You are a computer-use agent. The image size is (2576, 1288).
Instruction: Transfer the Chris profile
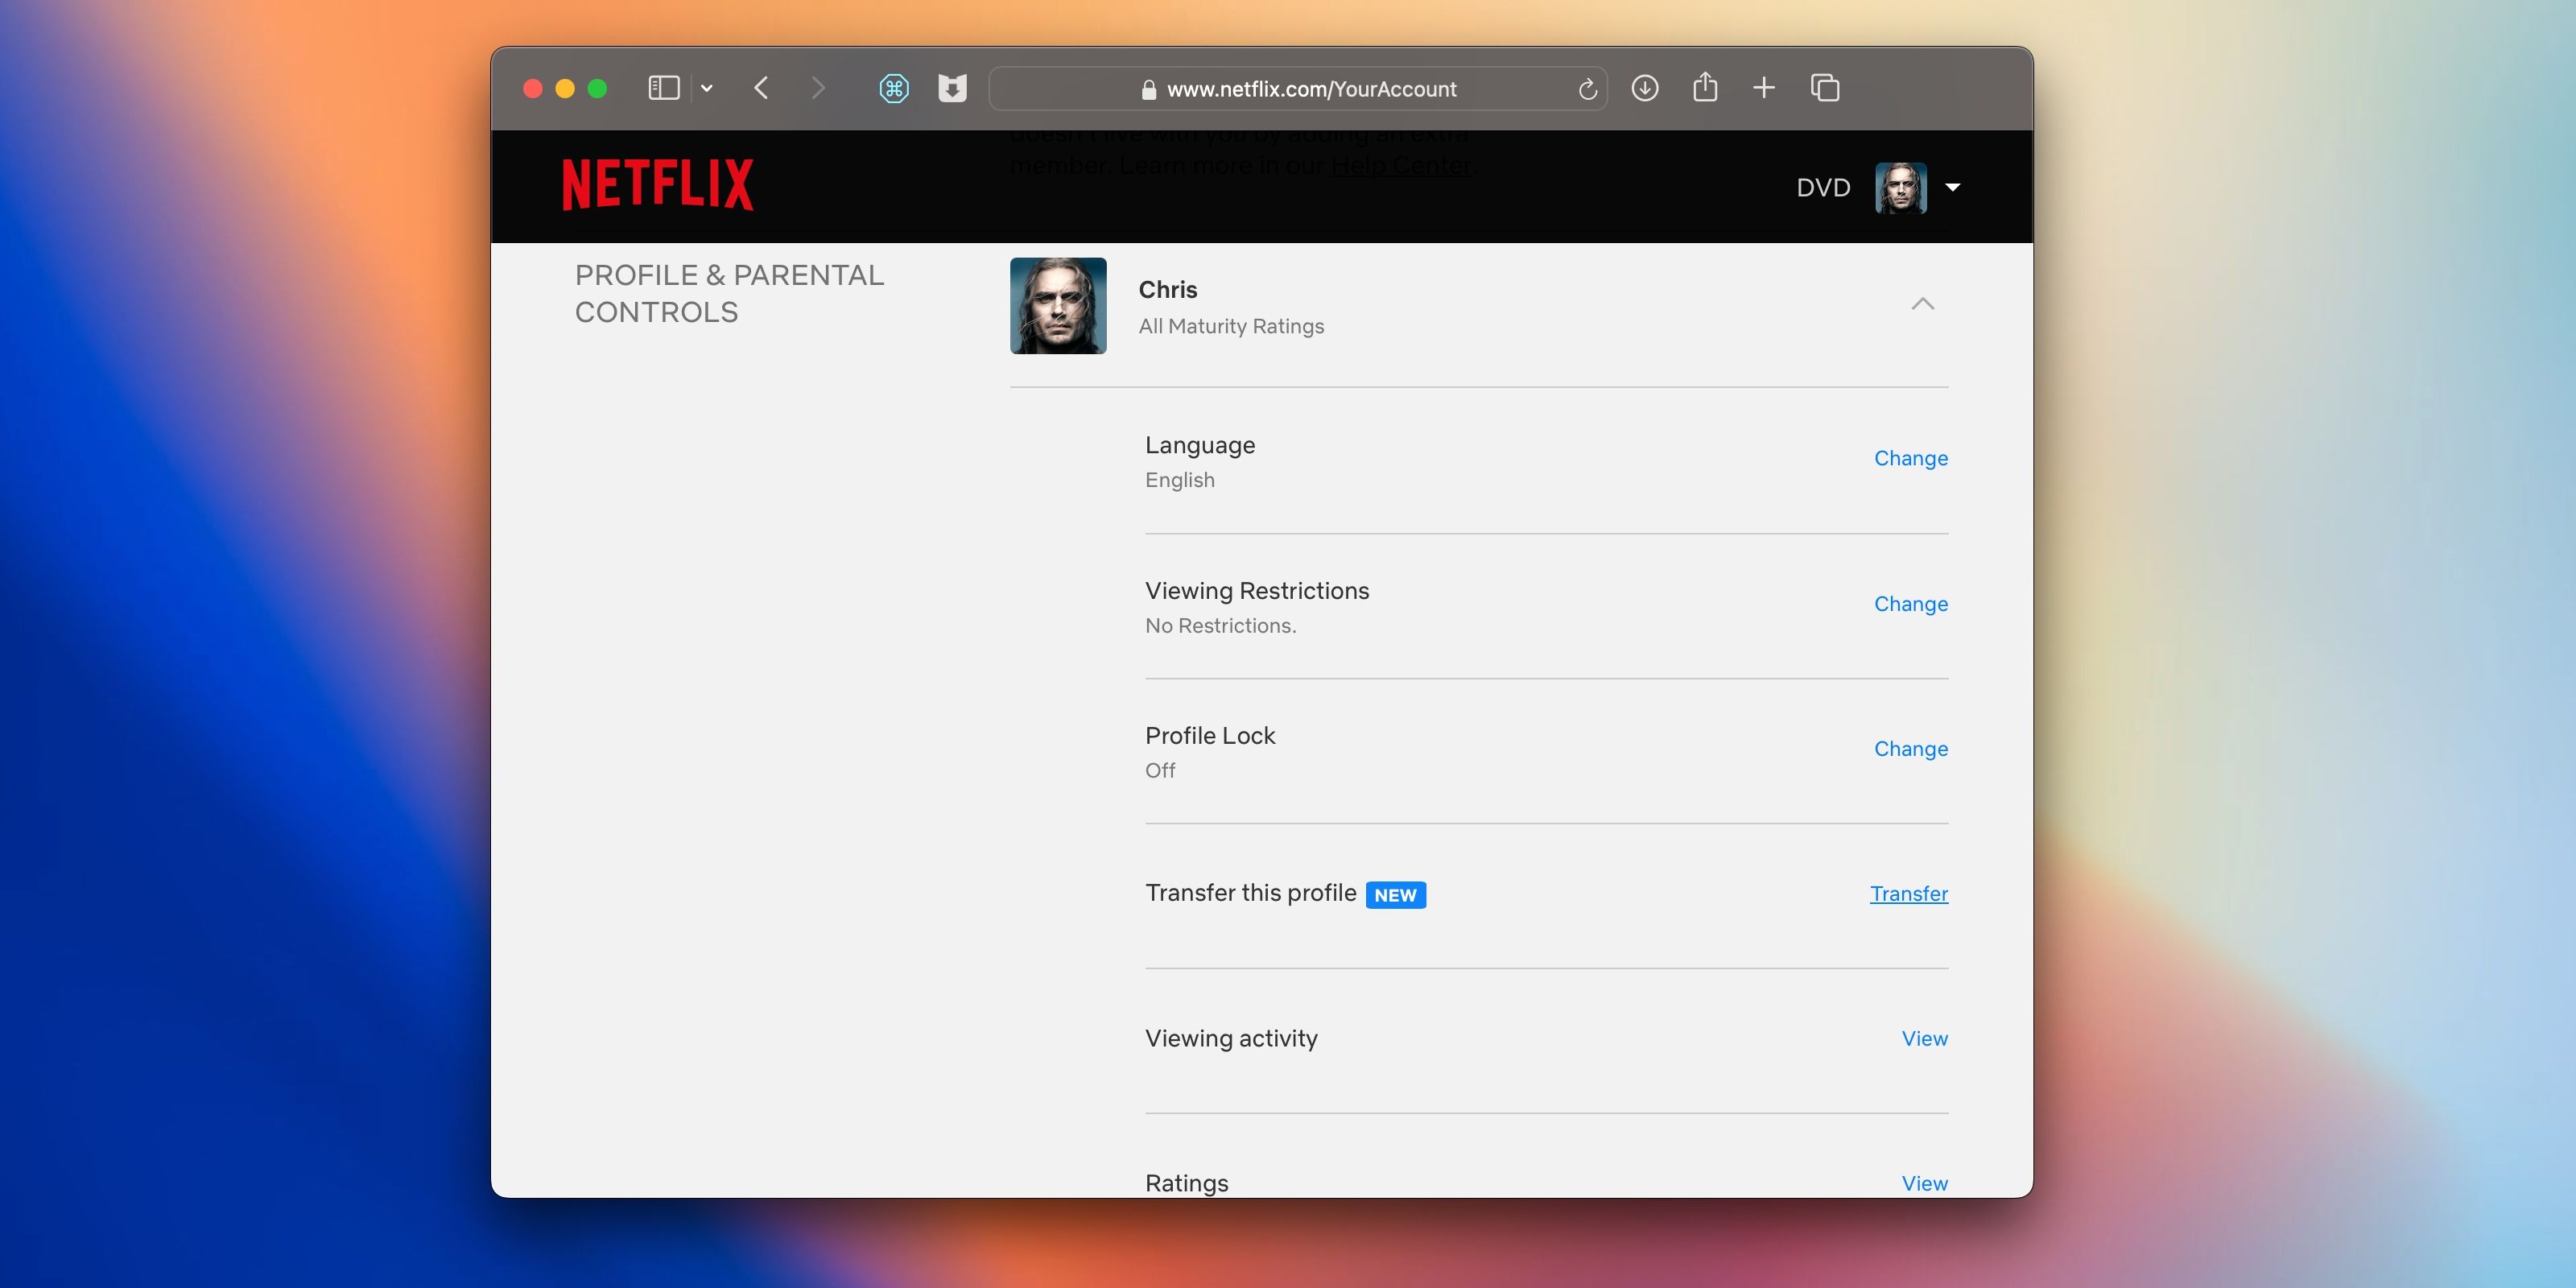click(1908, 893)
